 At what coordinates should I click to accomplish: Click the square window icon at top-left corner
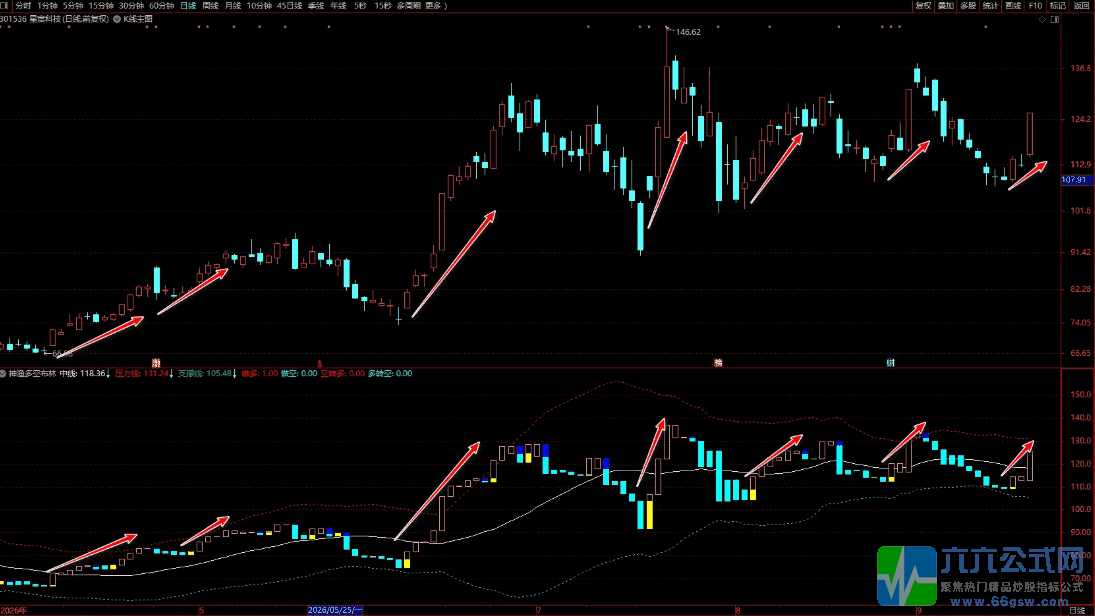tap(5, 6)
